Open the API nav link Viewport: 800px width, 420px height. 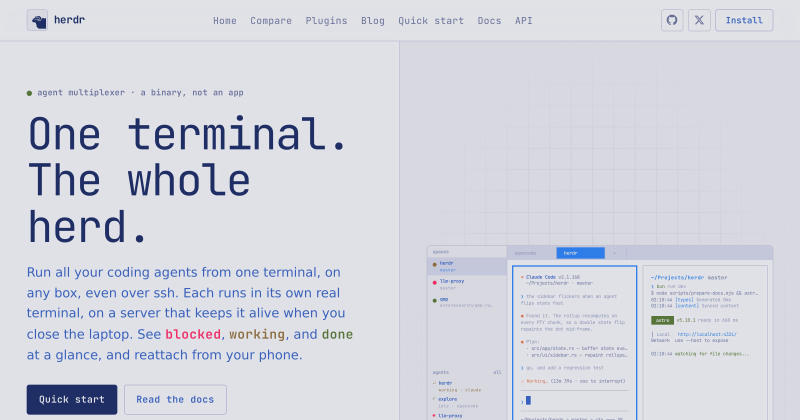click(x=523, y=21)
